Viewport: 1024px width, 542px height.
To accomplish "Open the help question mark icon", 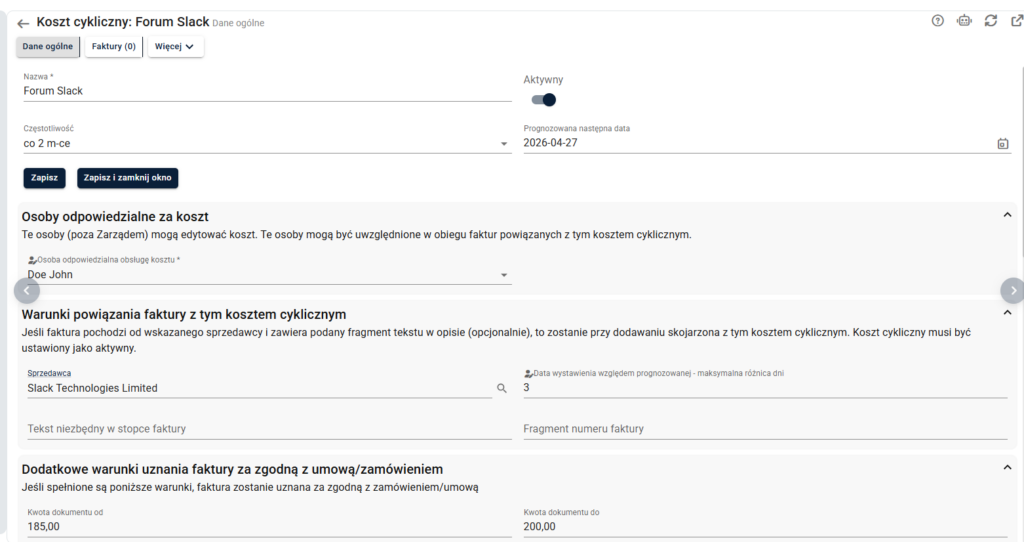I will tap(938, 21).
